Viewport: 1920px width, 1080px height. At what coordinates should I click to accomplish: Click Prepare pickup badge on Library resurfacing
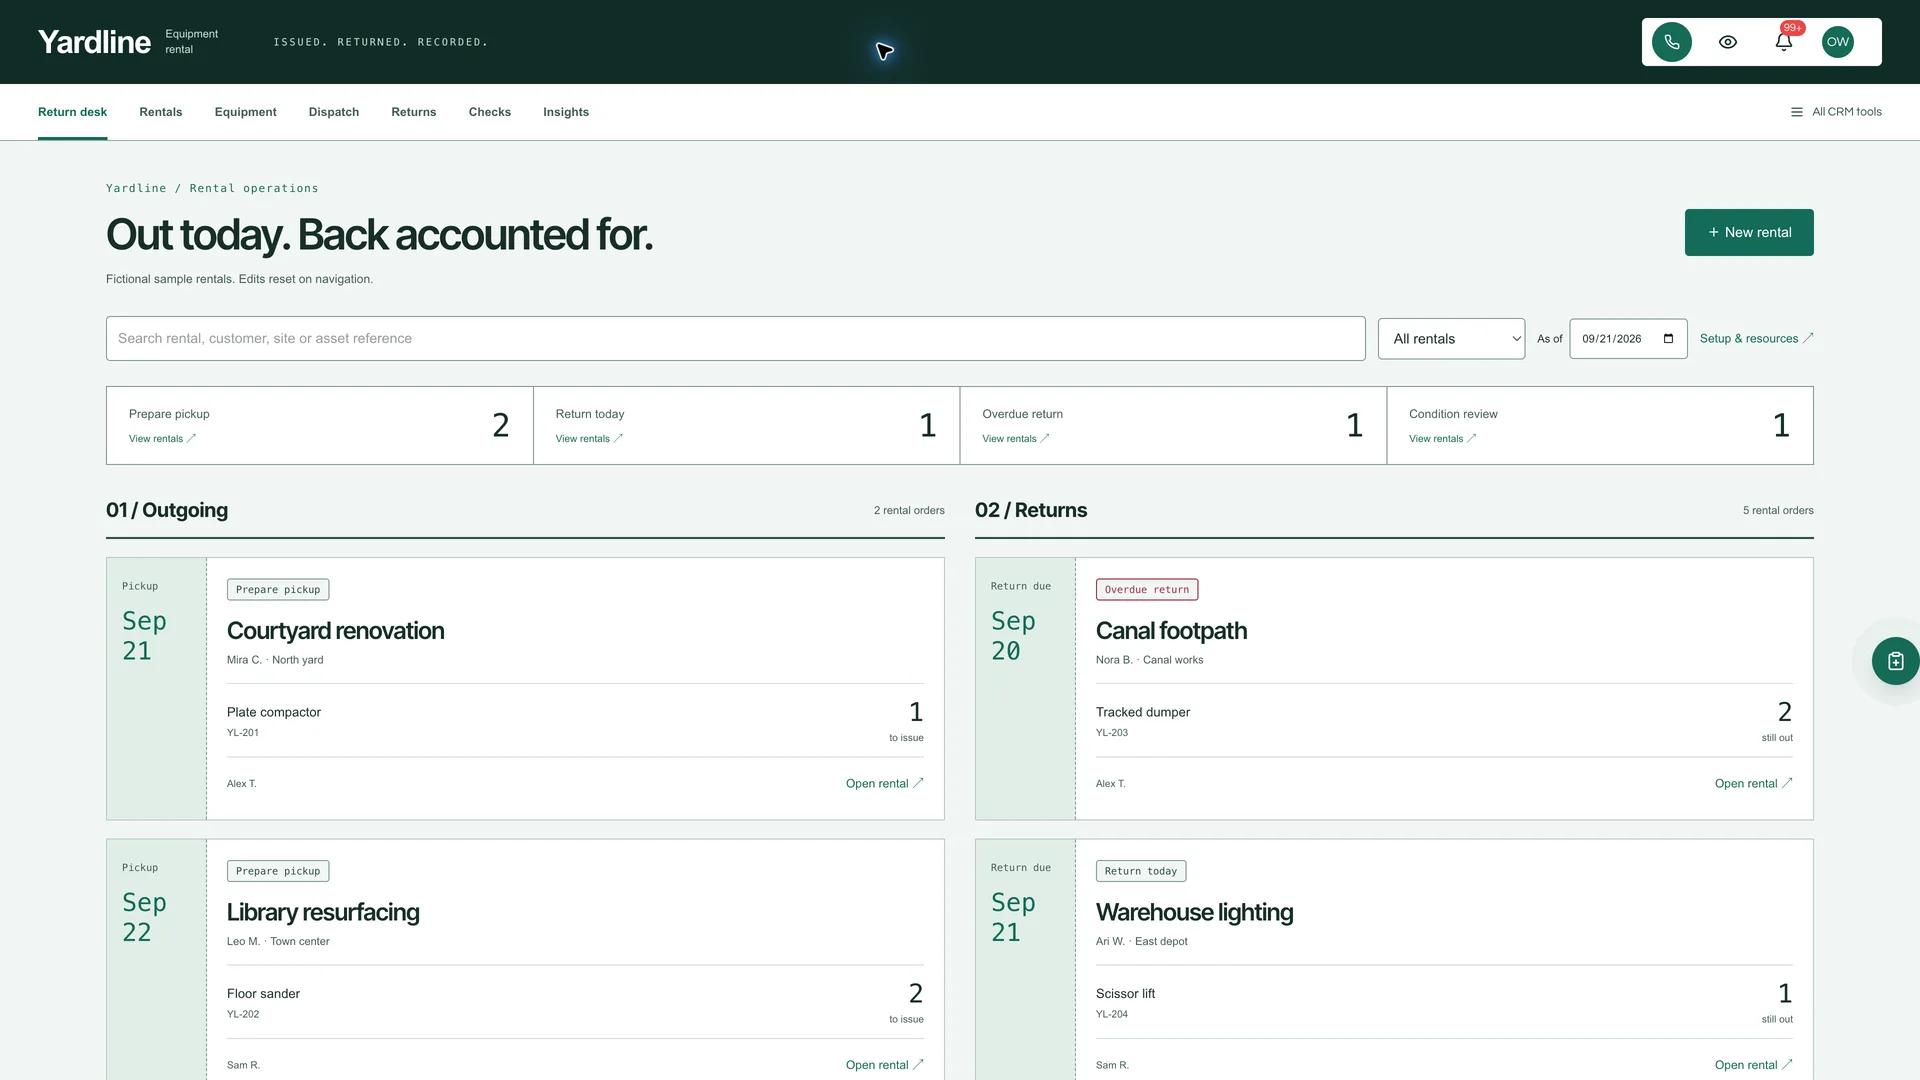point(278,871)
